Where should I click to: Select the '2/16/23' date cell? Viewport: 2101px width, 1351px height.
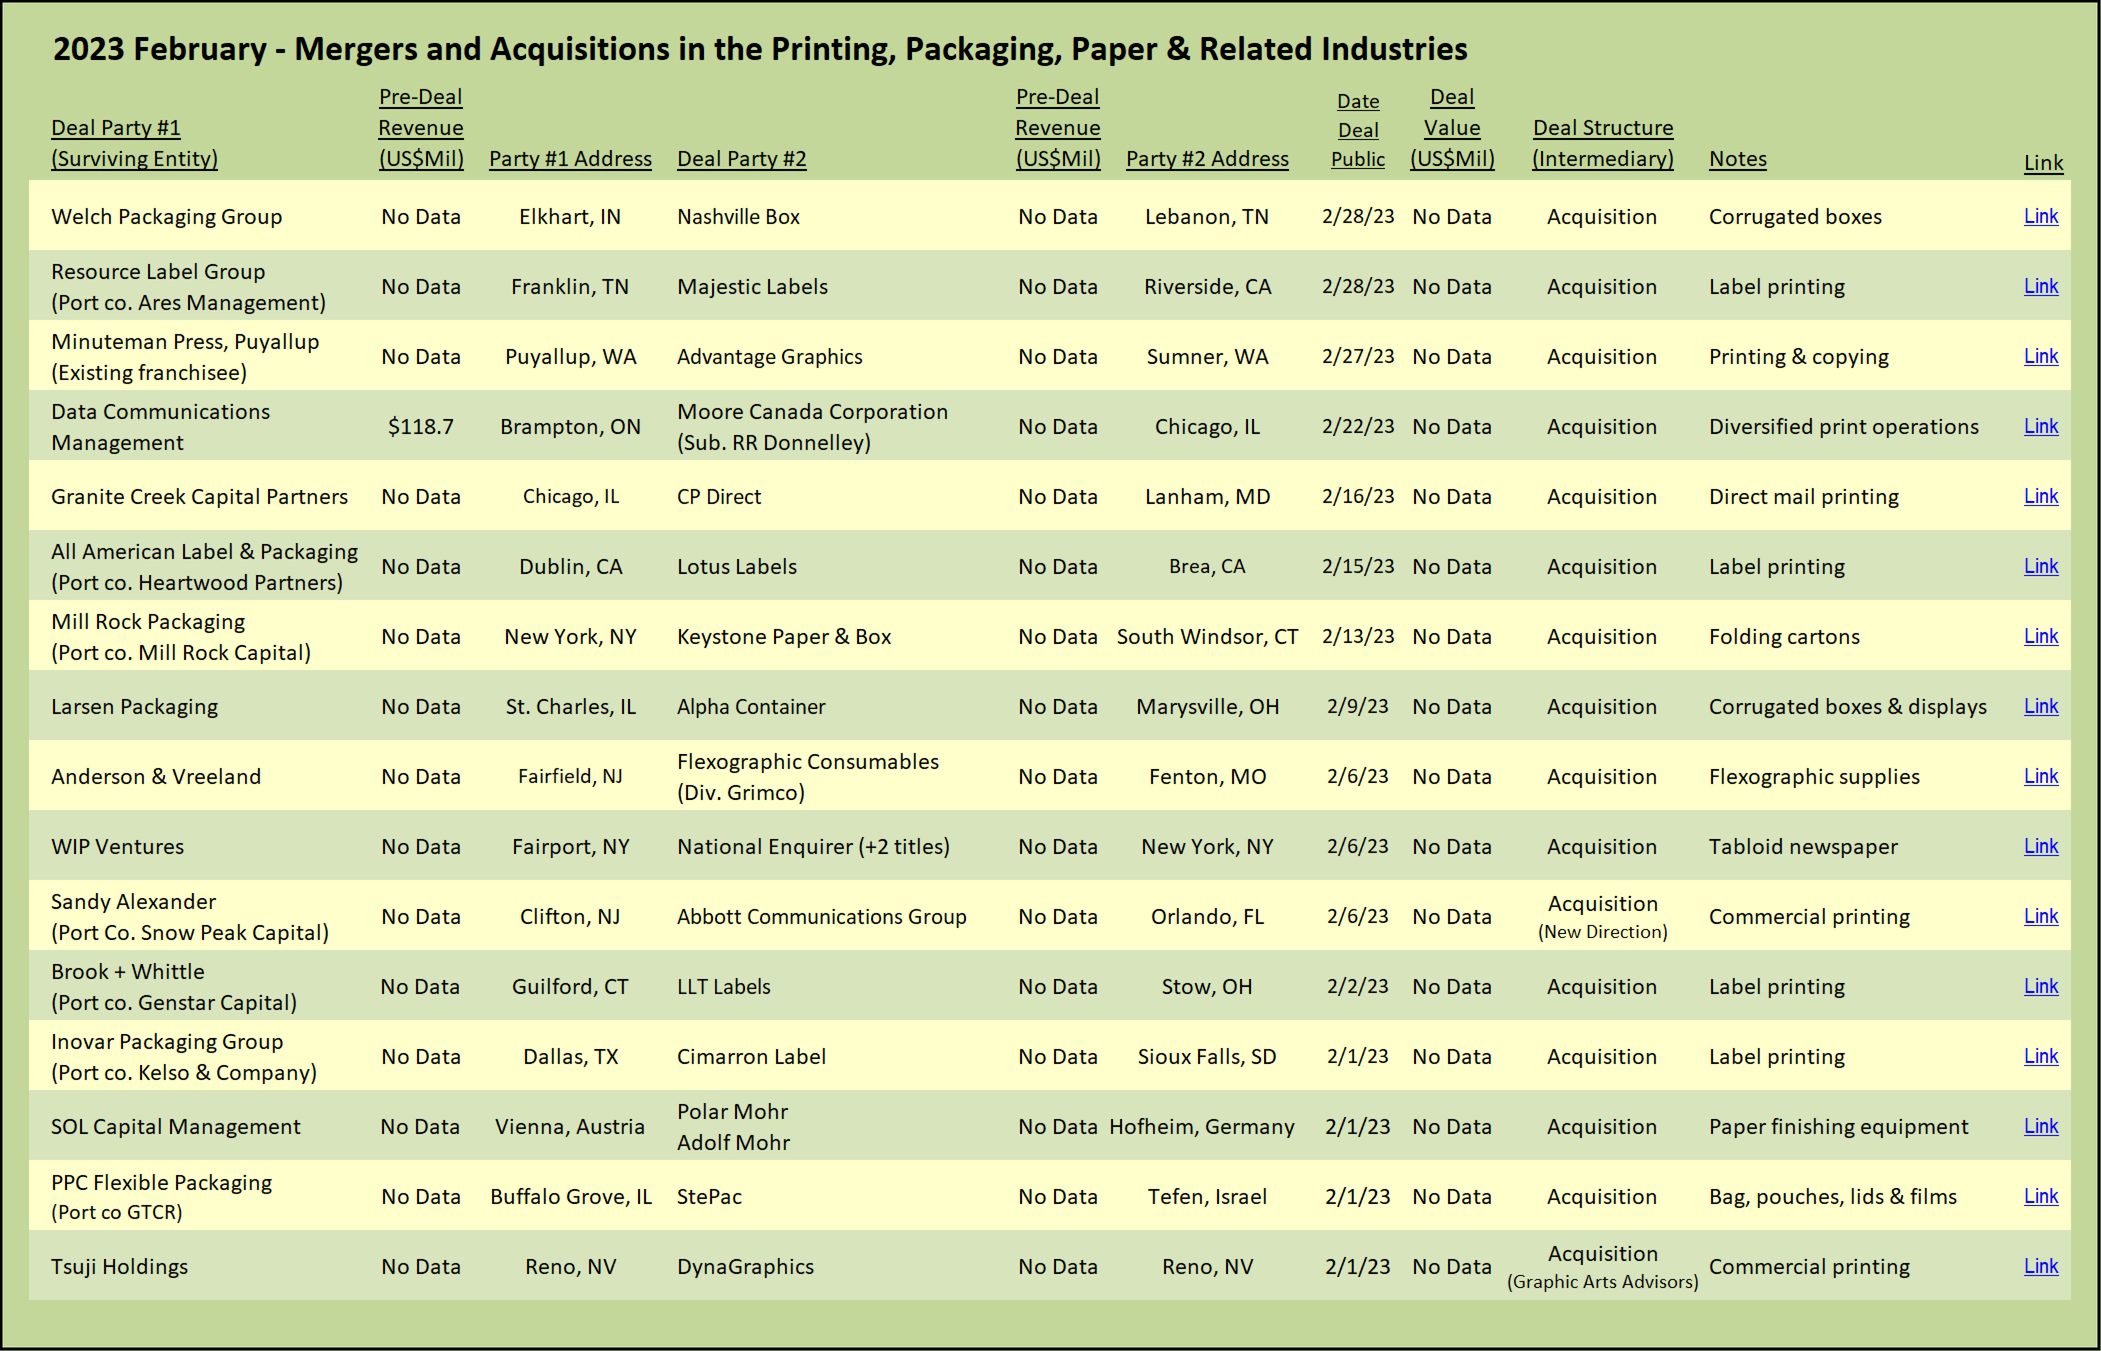[1358, 497]
